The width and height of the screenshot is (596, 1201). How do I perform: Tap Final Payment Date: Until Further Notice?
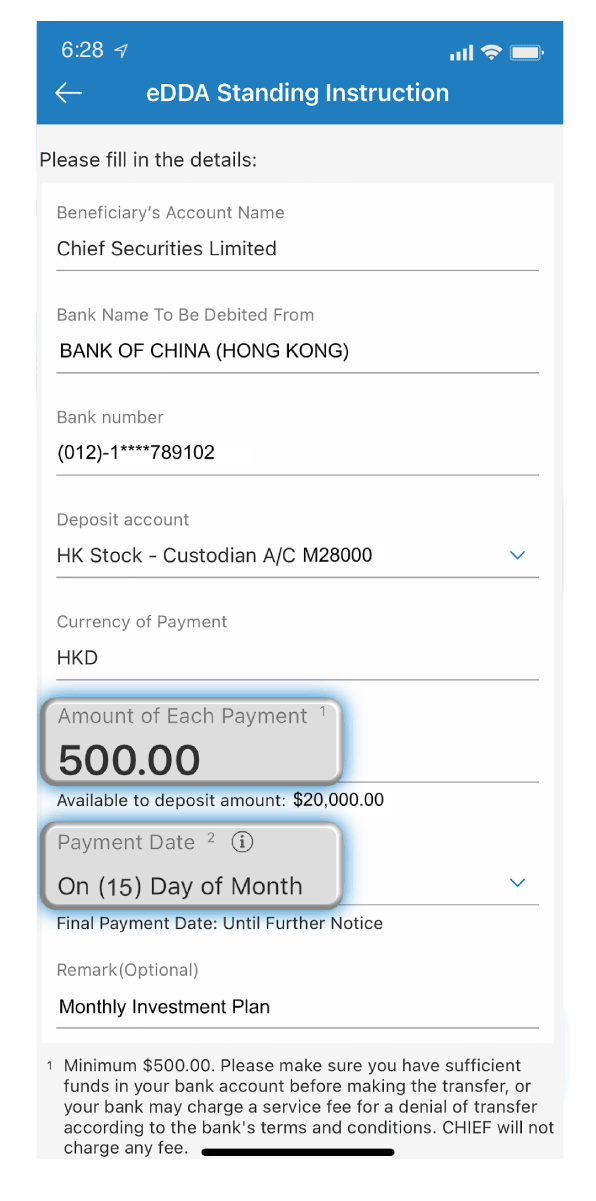[220, 923]
